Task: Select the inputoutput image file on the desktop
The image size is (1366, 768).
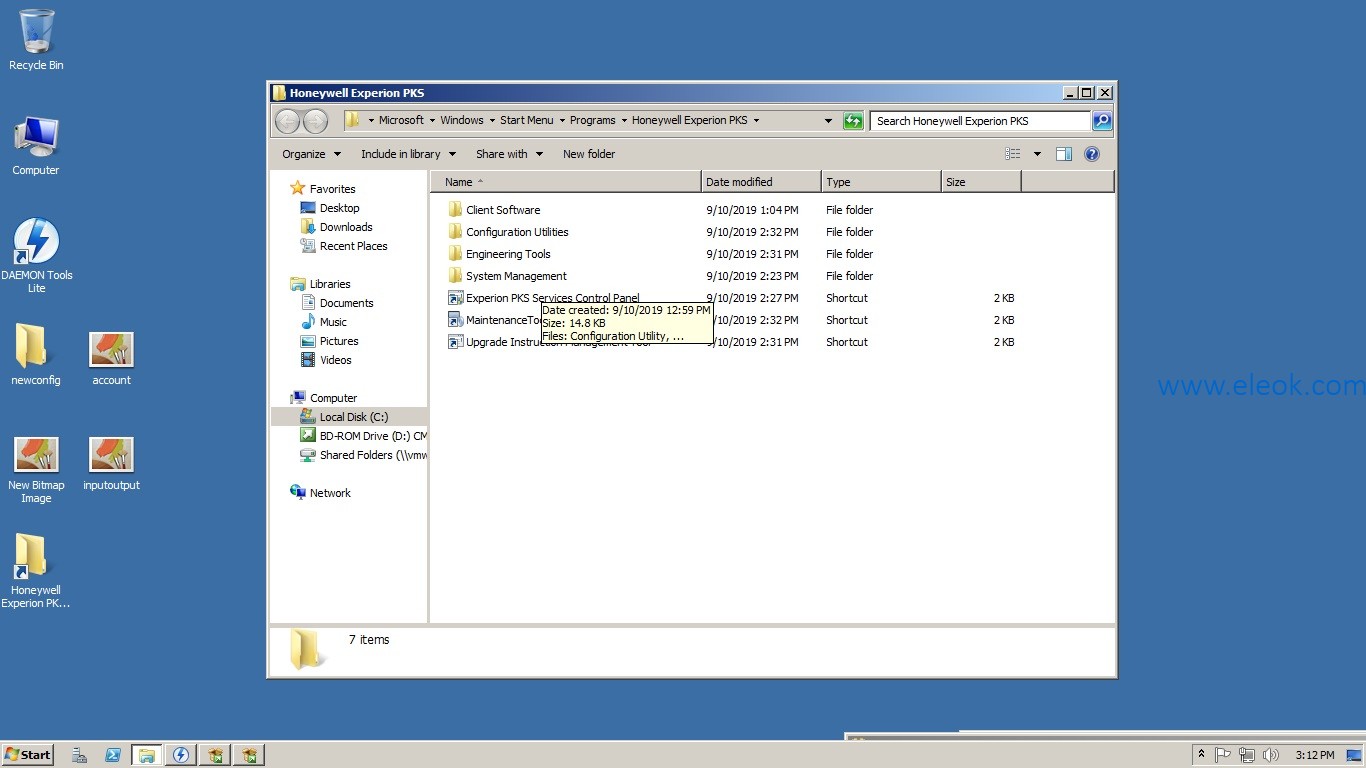Action: pos(111,464)
